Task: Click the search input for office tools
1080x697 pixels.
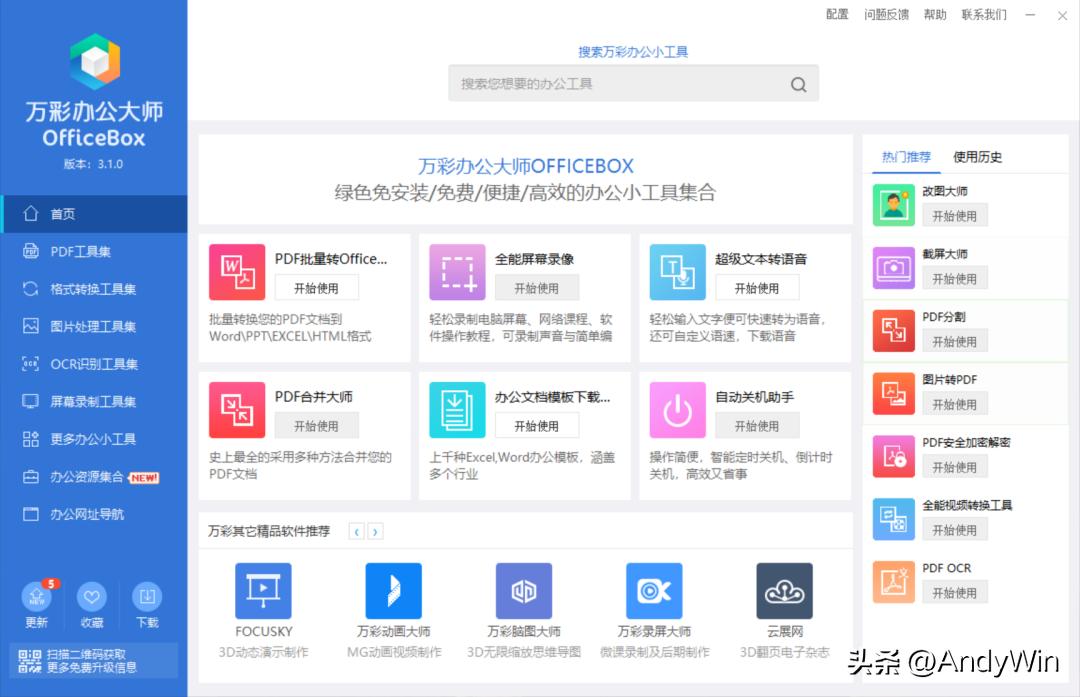Action: (620, 83)
